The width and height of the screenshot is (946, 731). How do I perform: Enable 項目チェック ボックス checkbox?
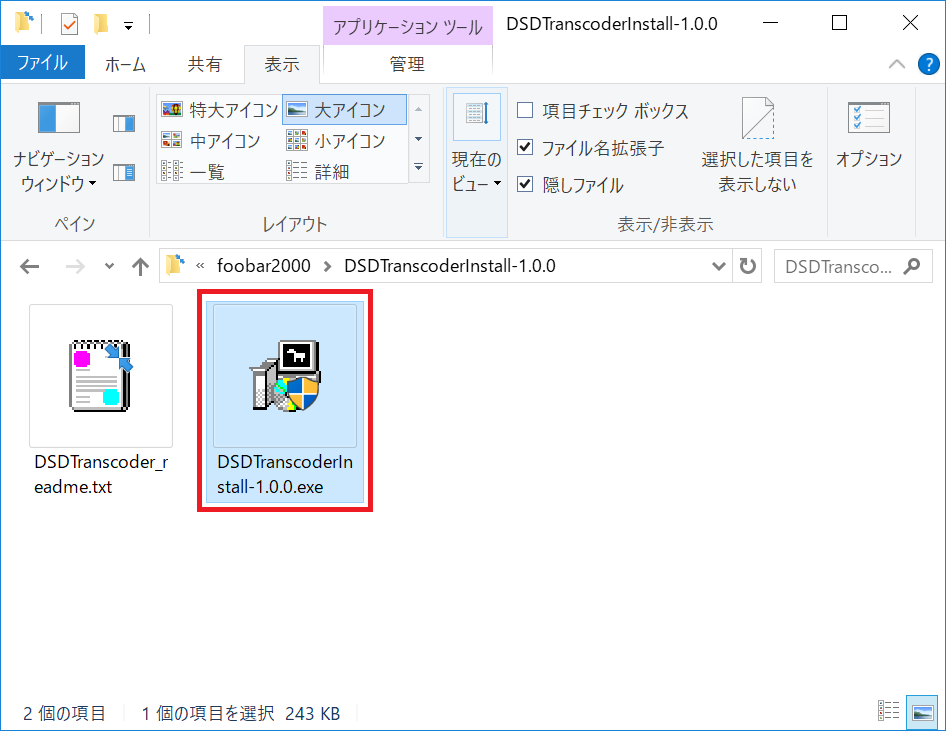525,110
